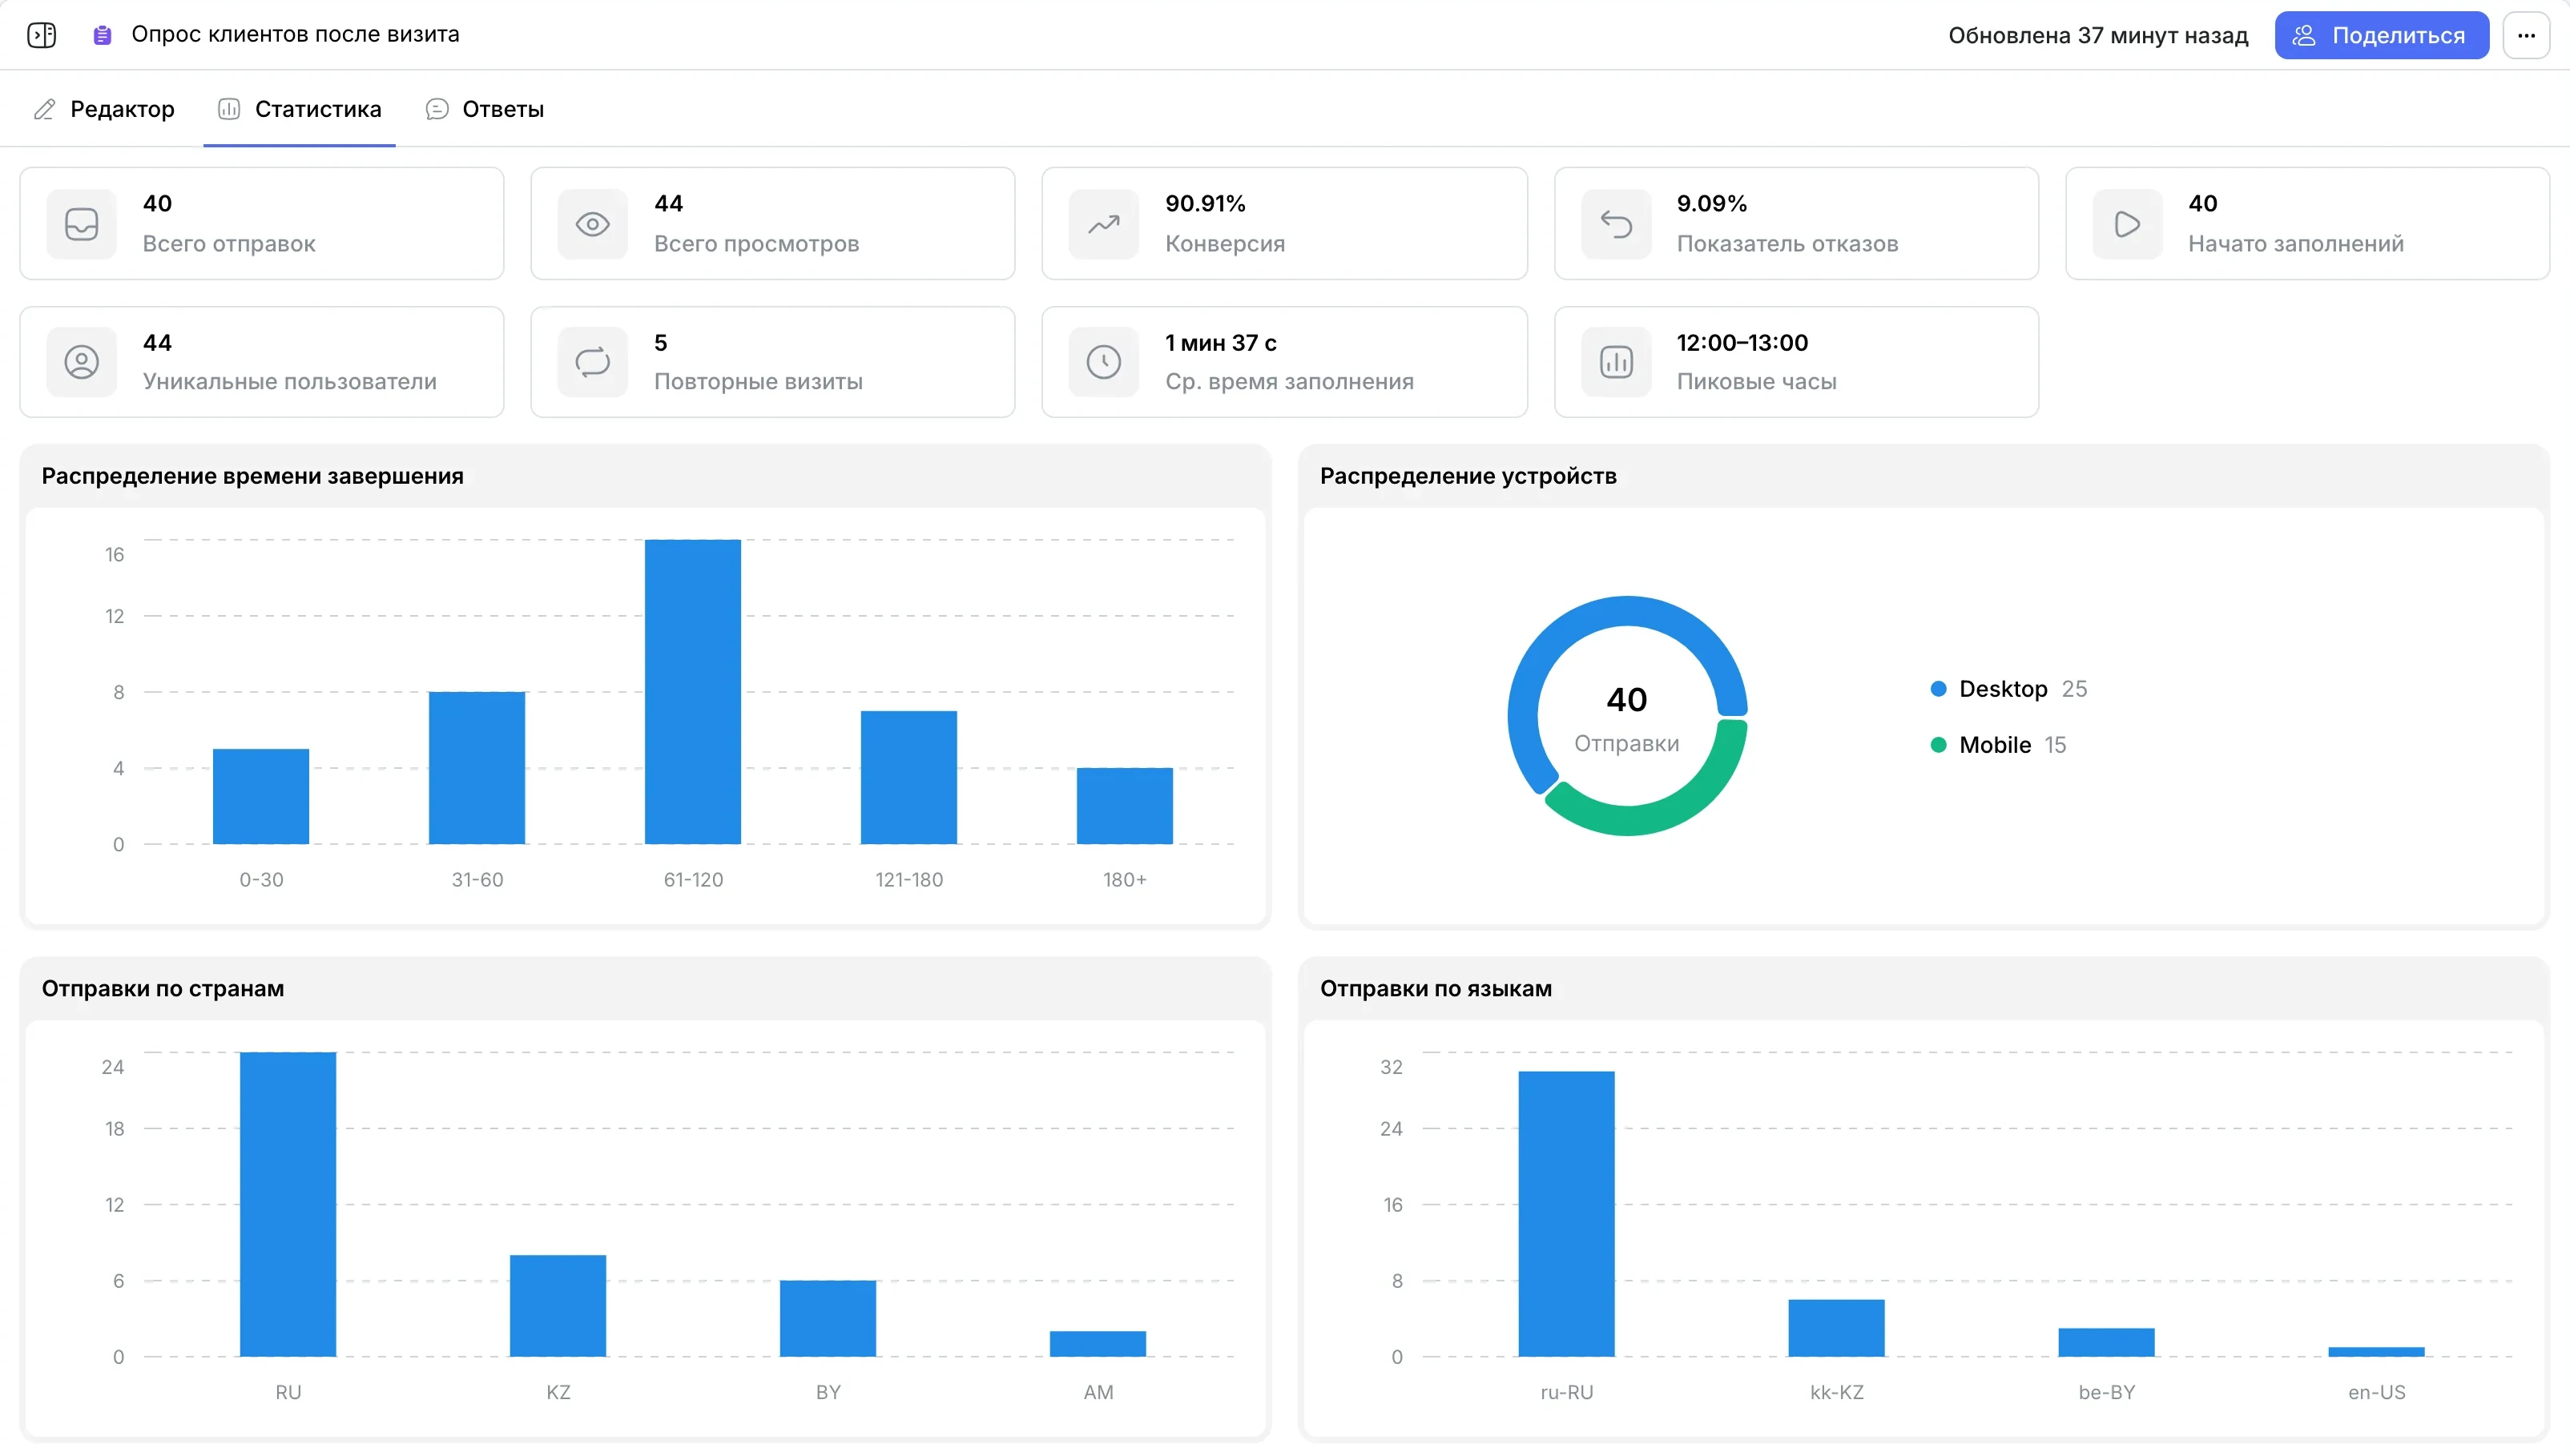Click the 121-180 completion time bar
2570x1456 pixels.
pos(909,777)
